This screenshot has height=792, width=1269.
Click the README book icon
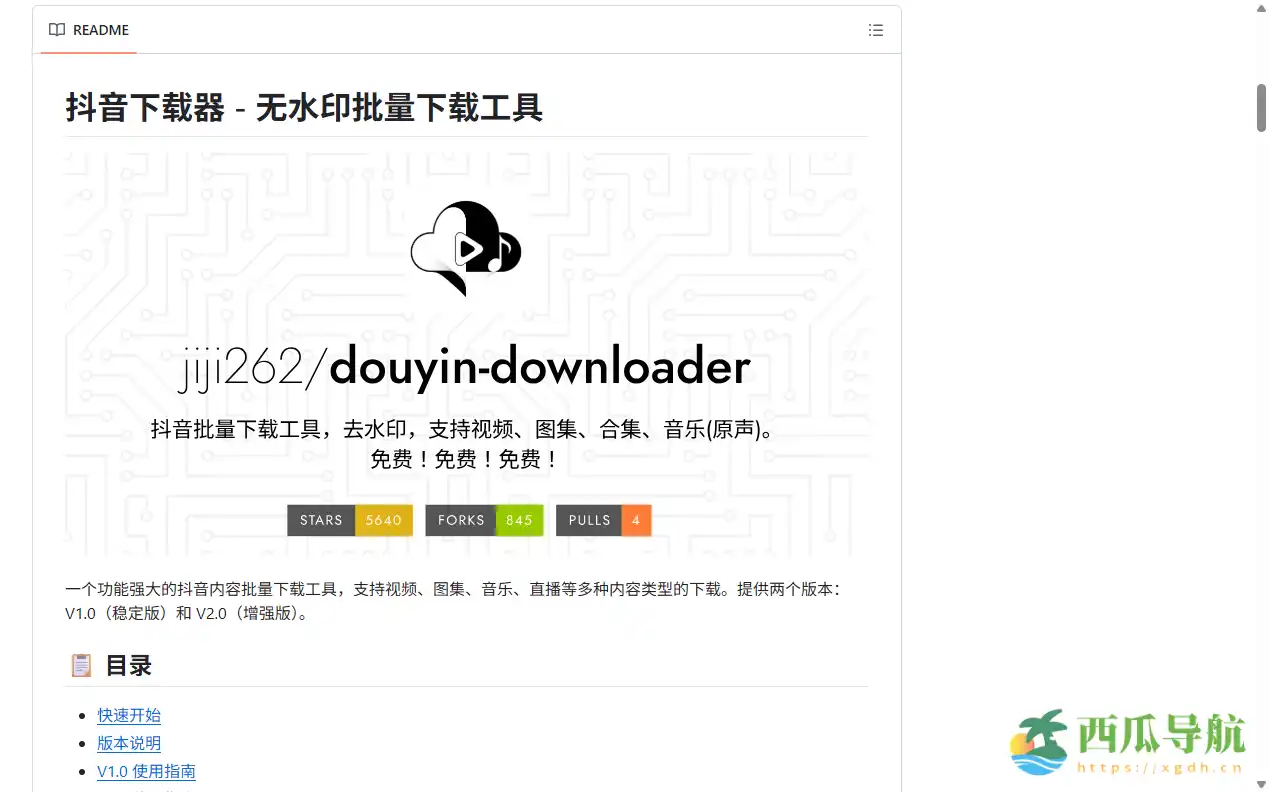[x=57, y=30]
